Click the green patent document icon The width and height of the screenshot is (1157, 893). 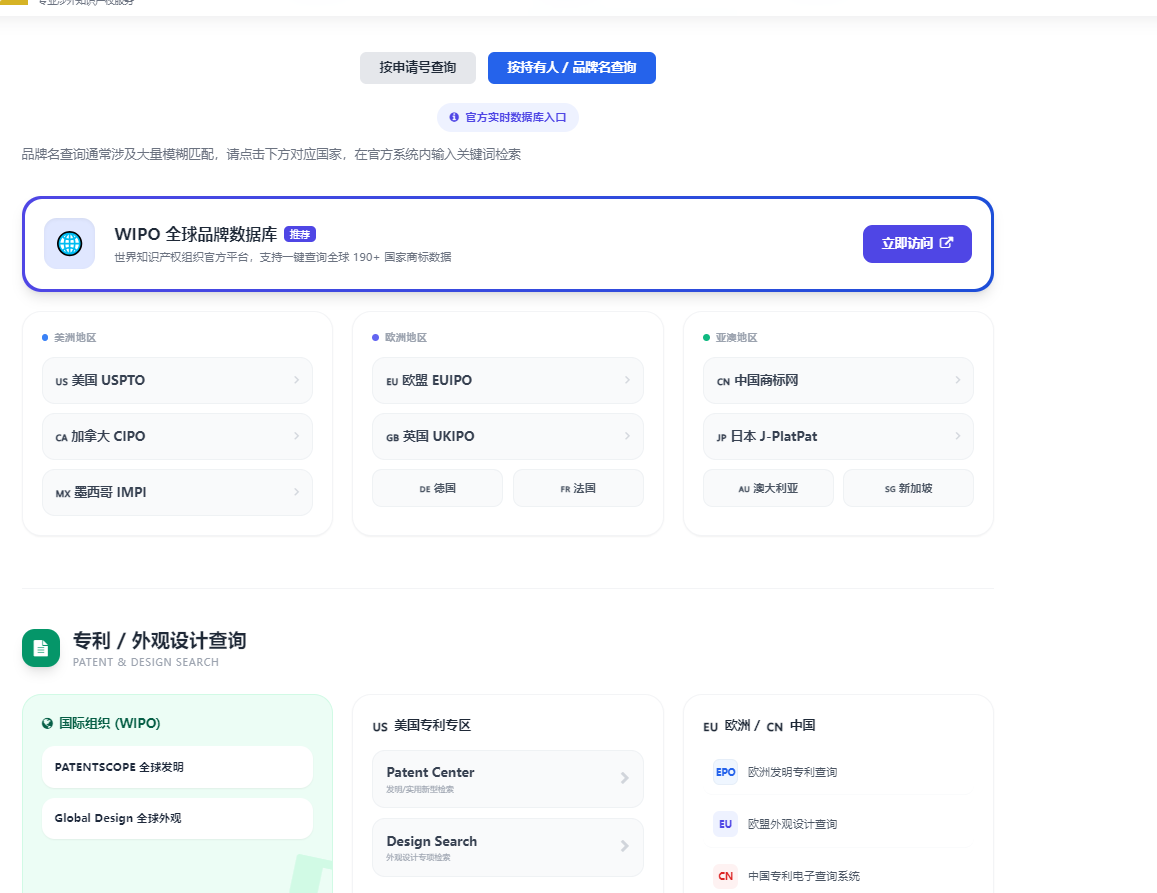click(x=41, y=647)
